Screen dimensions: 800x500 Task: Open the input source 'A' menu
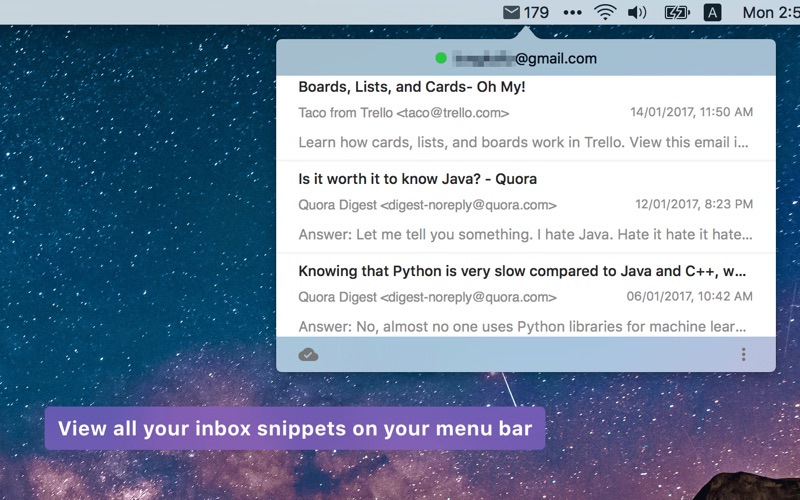712,12
